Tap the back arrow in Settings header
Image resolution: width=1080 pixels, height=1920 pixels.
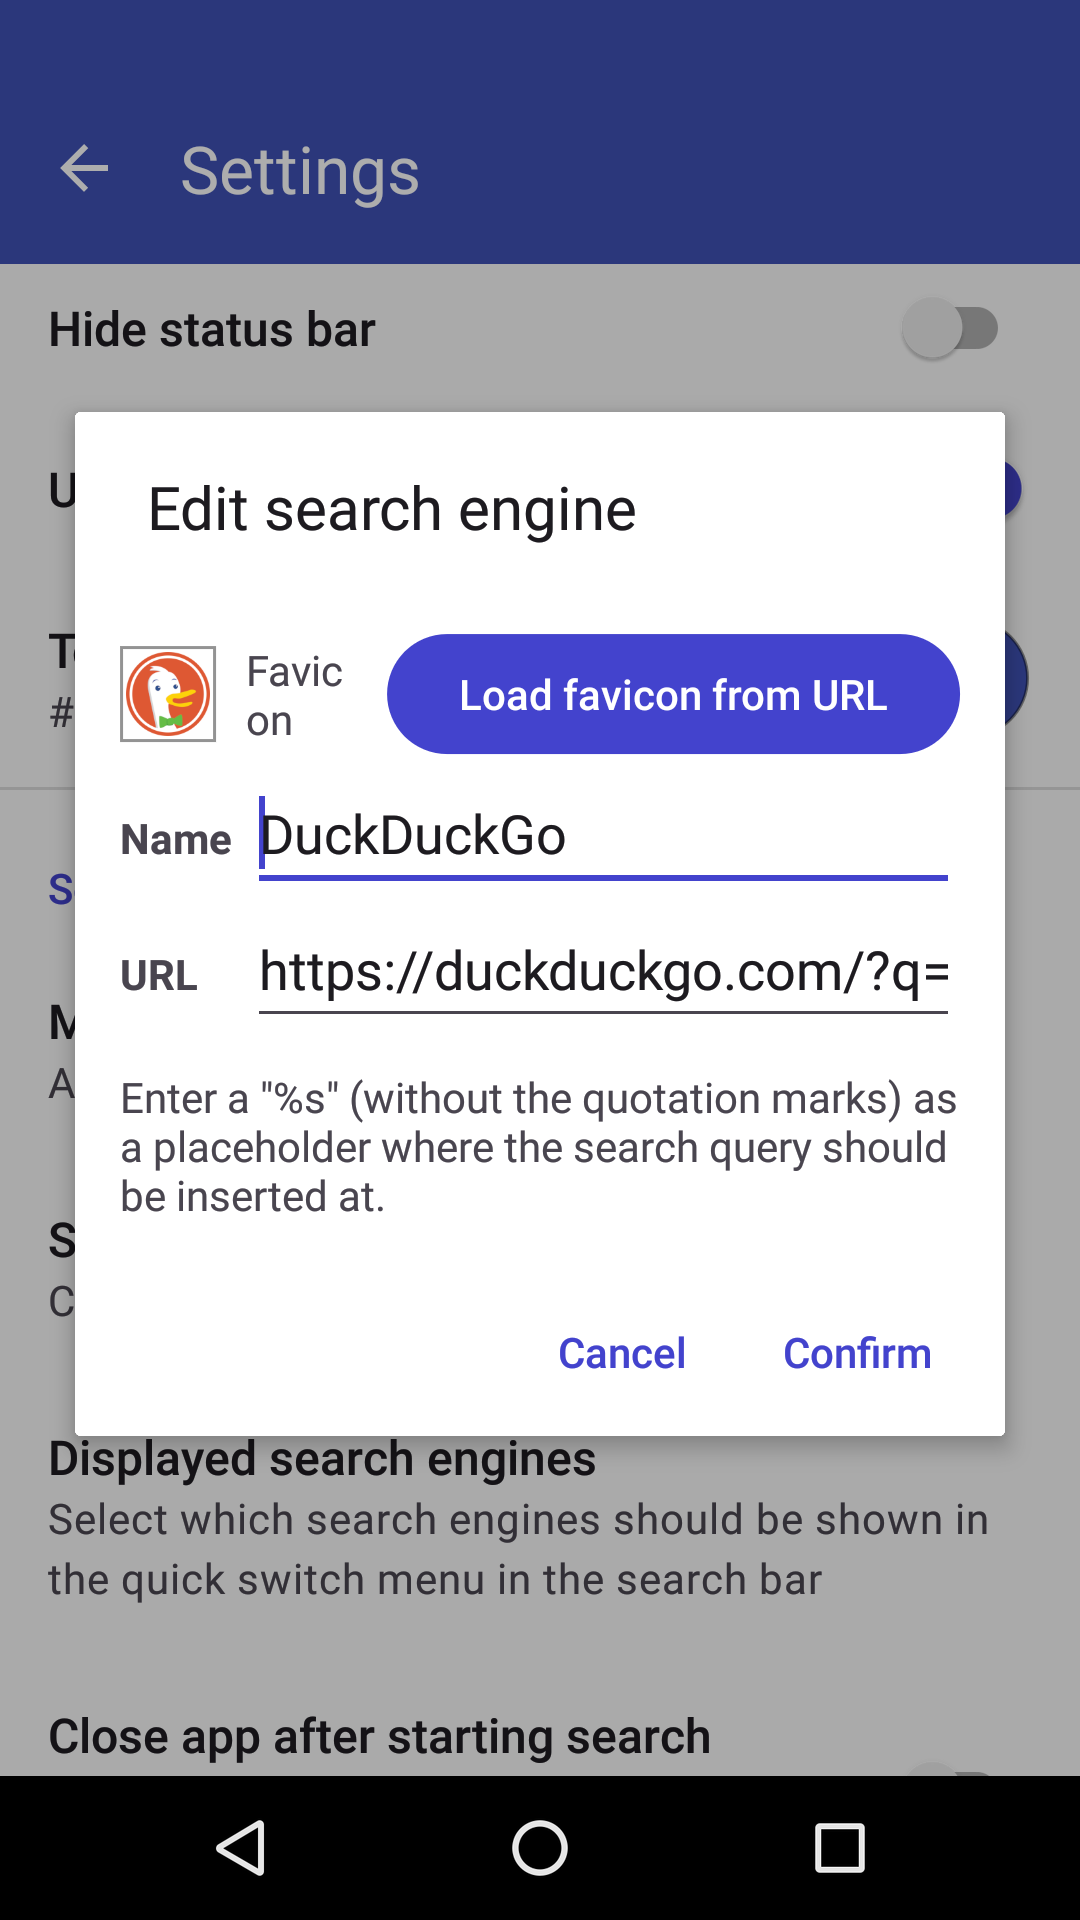[x=84, y=169]
